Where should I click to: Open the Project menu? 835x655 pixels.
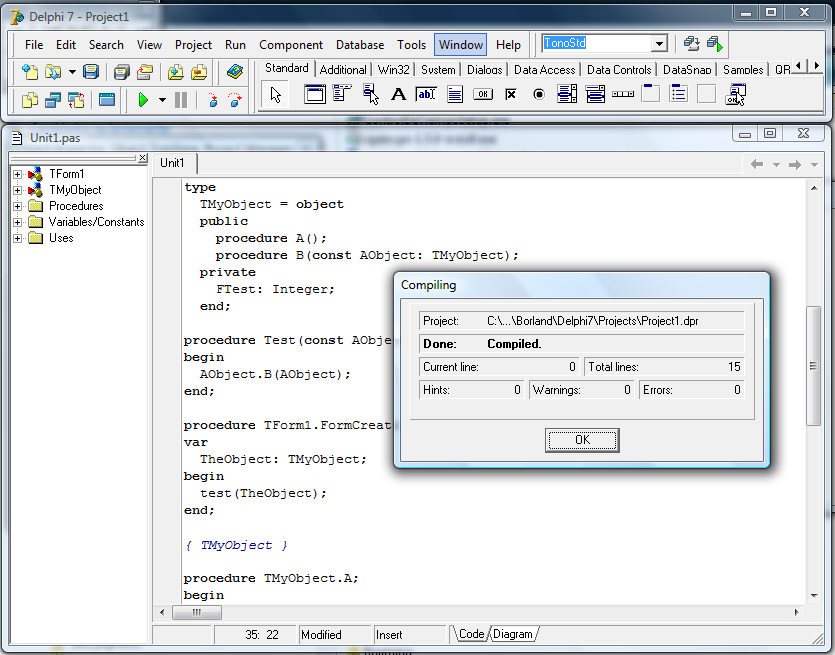(x=193, y=45)
